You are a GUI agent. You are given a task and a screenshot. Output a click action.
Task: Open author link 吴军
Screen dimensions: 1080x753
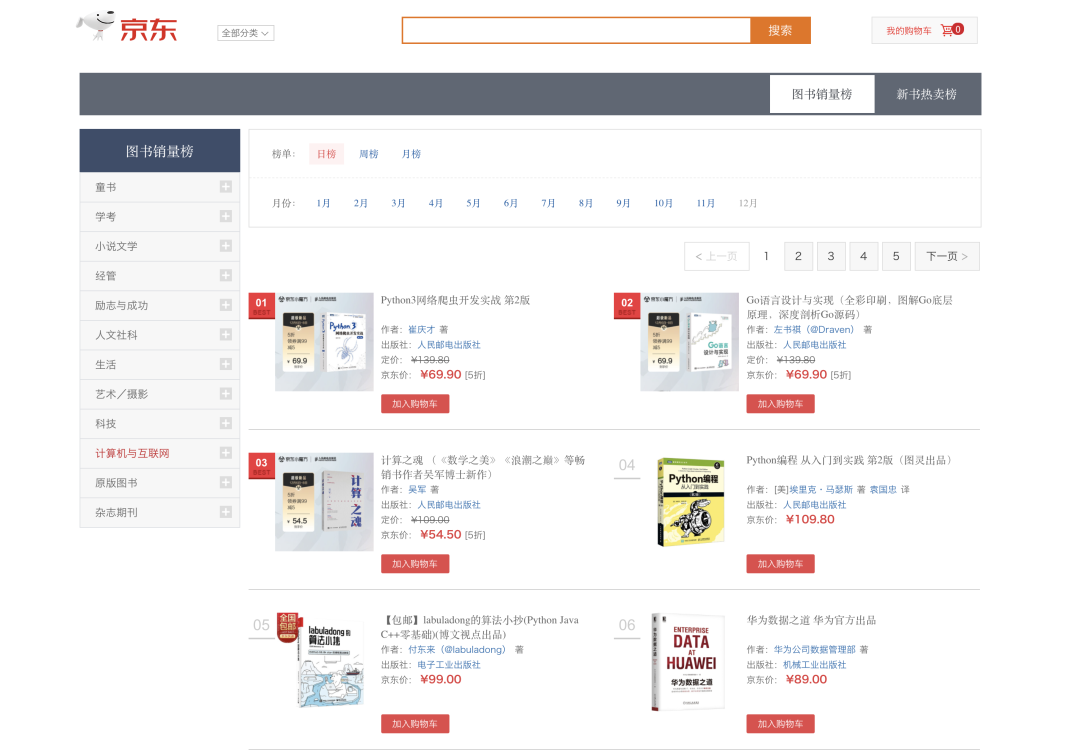click(x=417, y=490)
